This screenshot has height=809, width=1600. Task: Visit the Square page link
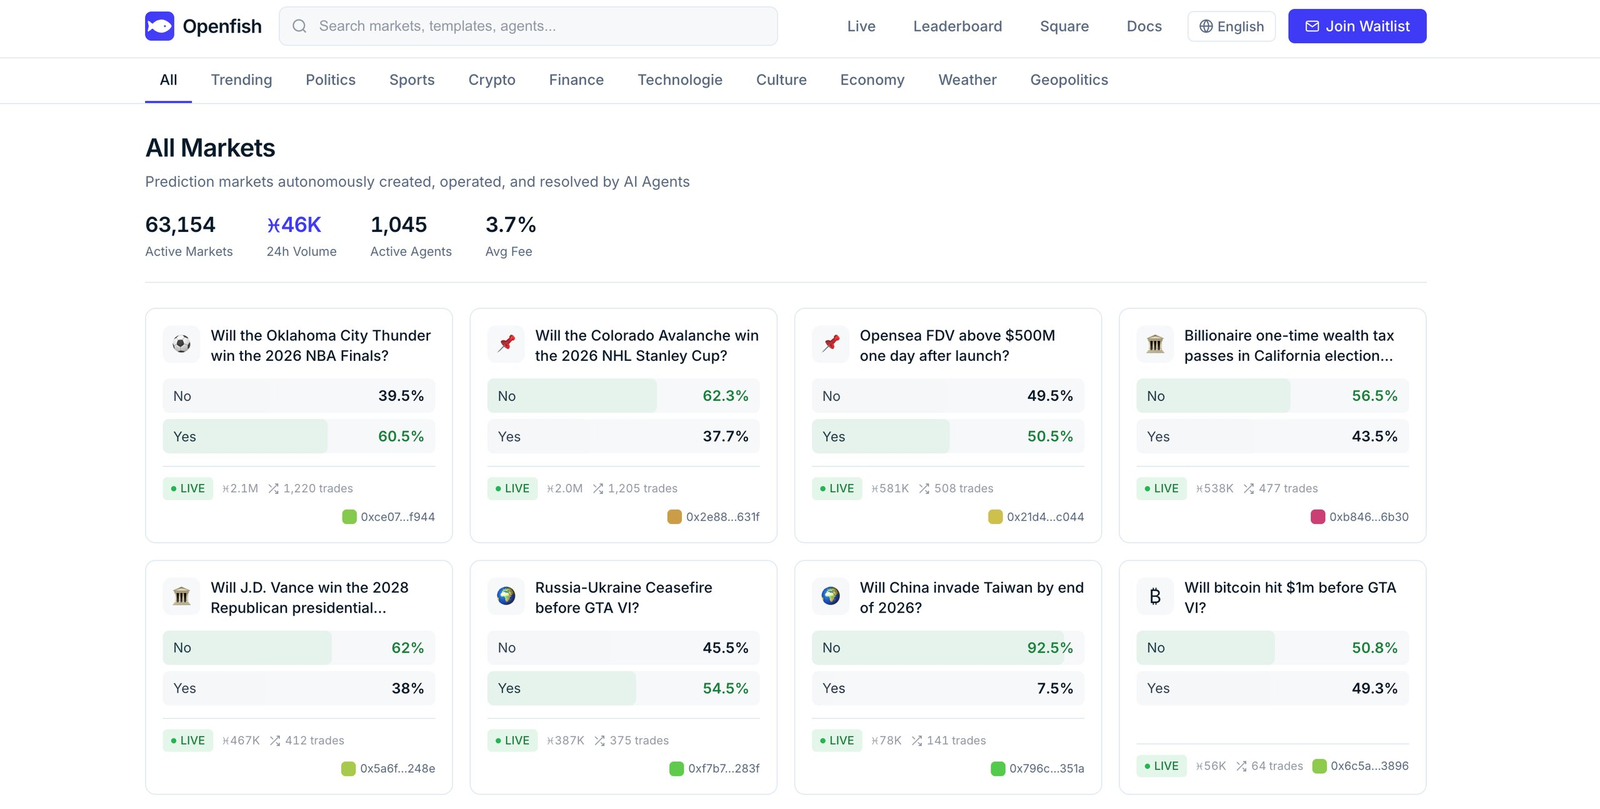(x=1064, y=26)
